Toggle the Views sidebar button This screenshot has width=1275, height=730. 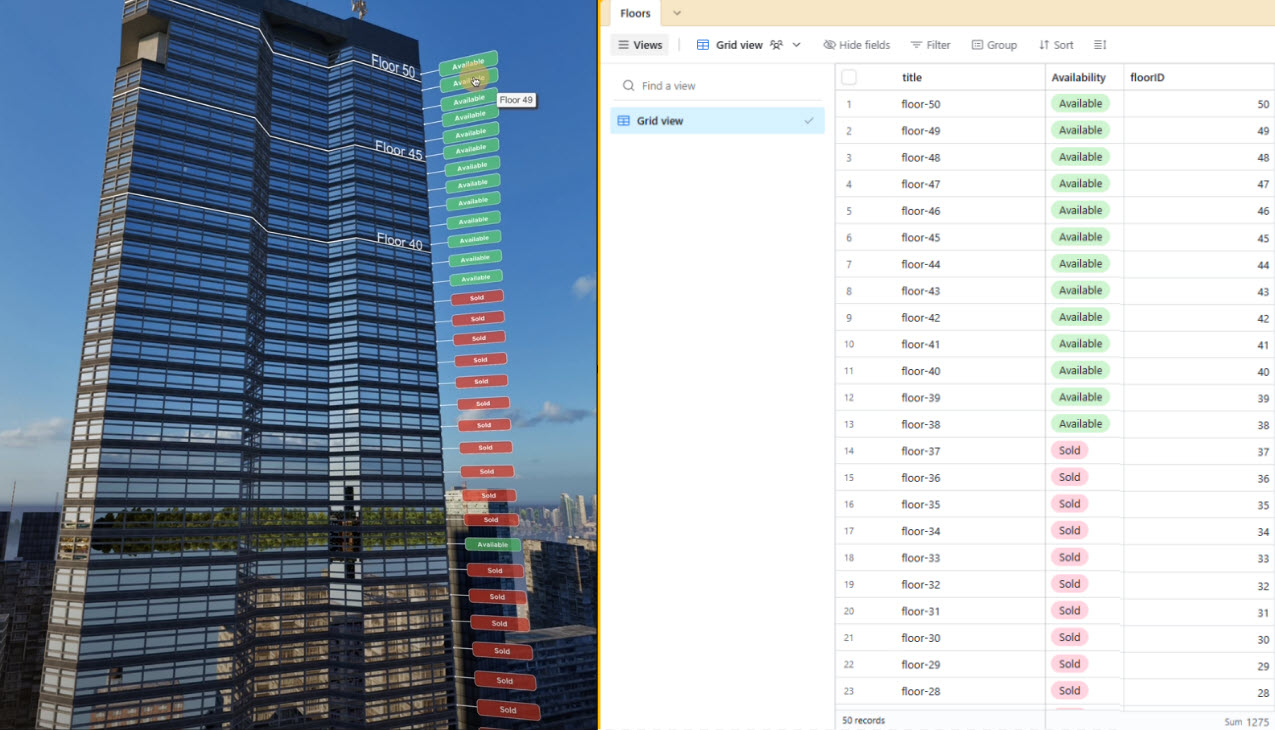pyautogui.click(x=640, y=45)
